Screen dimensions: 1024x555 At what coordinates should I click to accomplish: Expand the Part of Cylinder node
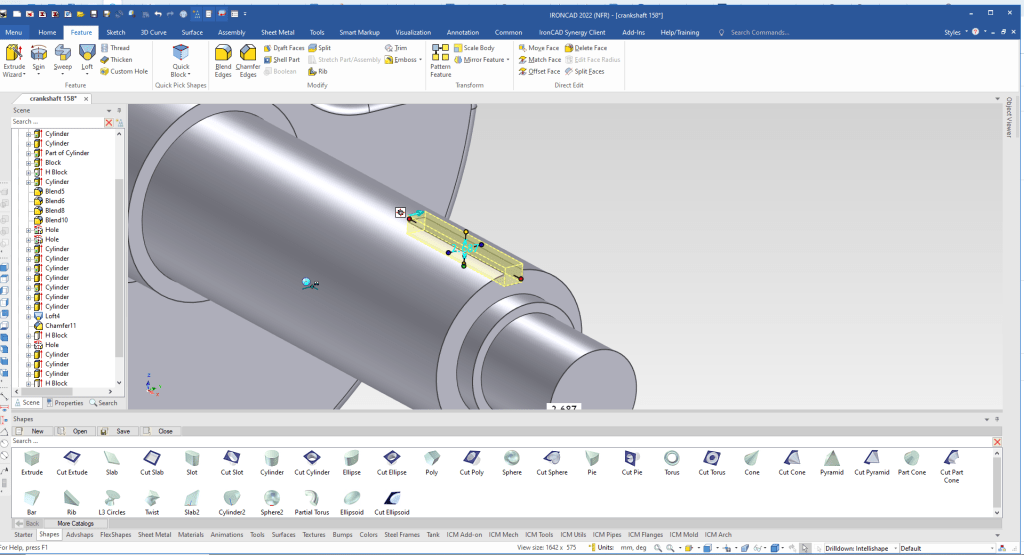(x=29, y=153)
